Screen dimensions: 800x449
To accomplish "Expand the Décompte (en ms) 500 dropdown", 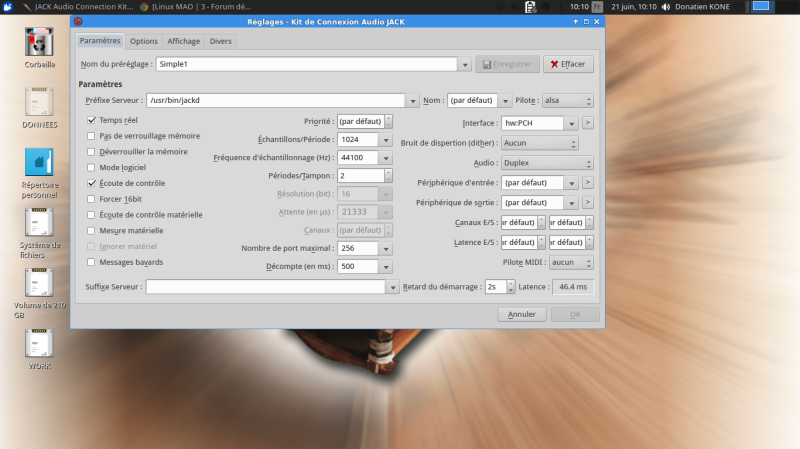I will click(386, 266).
